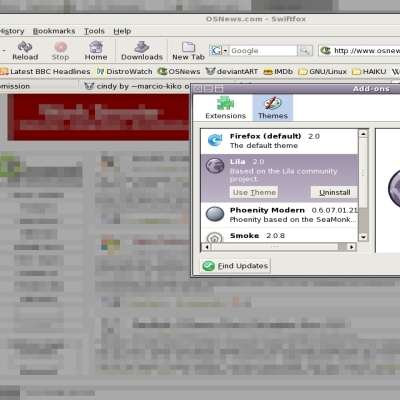Click the OSNews site icon in URL bar
Viewport: 400px width, 400px height.
click(x=325, y=51)
